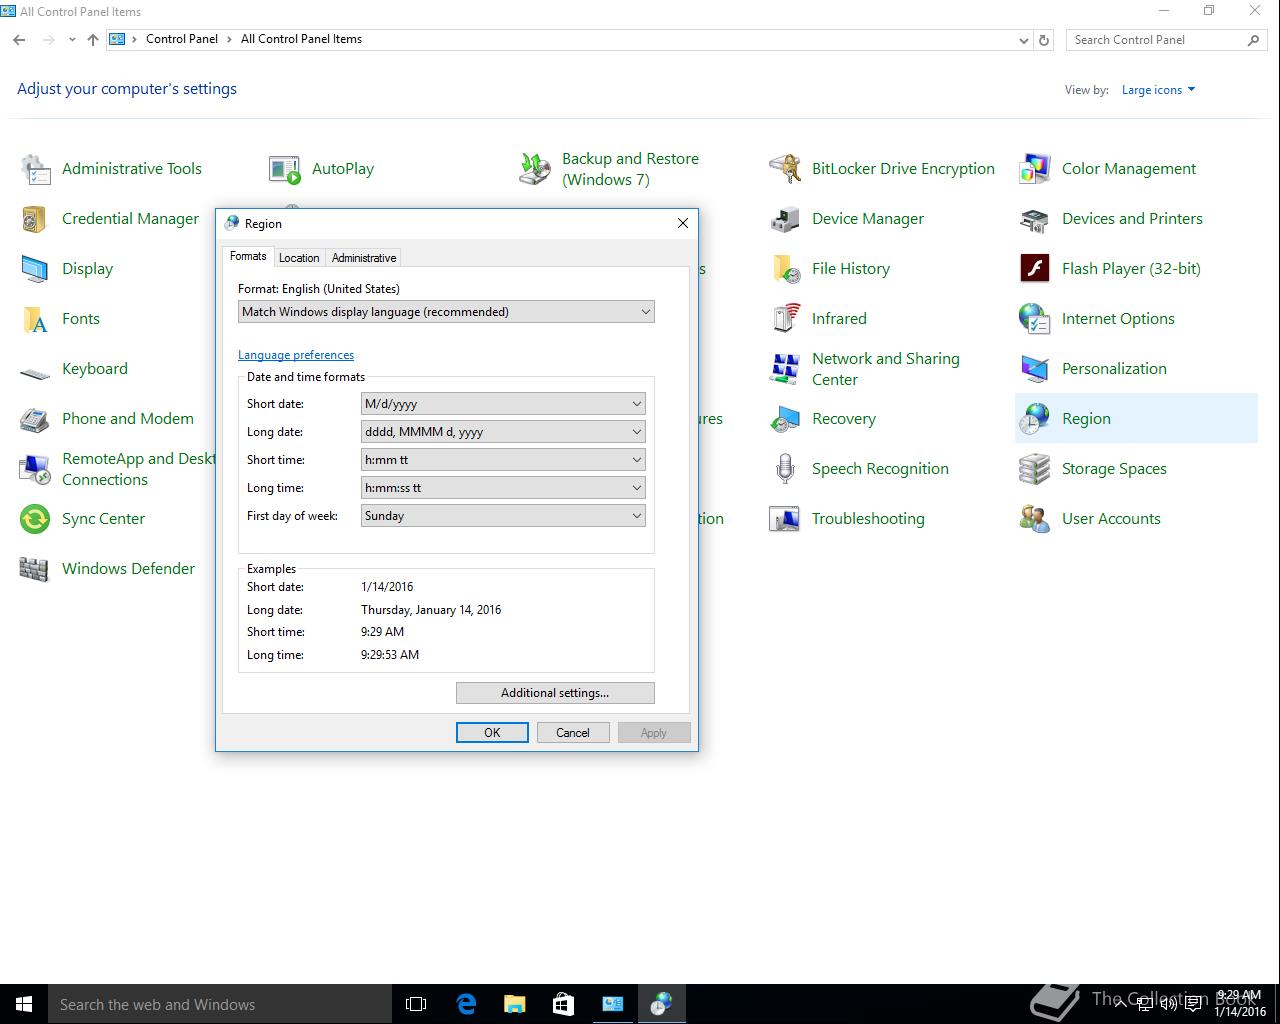
Task: Open BitLocker Drive Encryption icon
Action: click(785, 169)
